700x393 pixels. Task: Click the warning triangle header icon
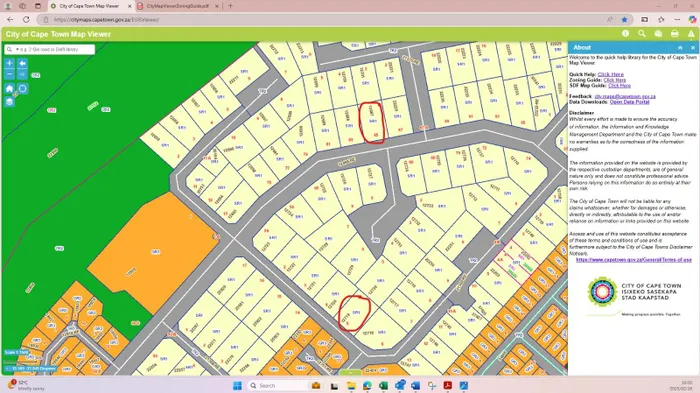(691, 33)
